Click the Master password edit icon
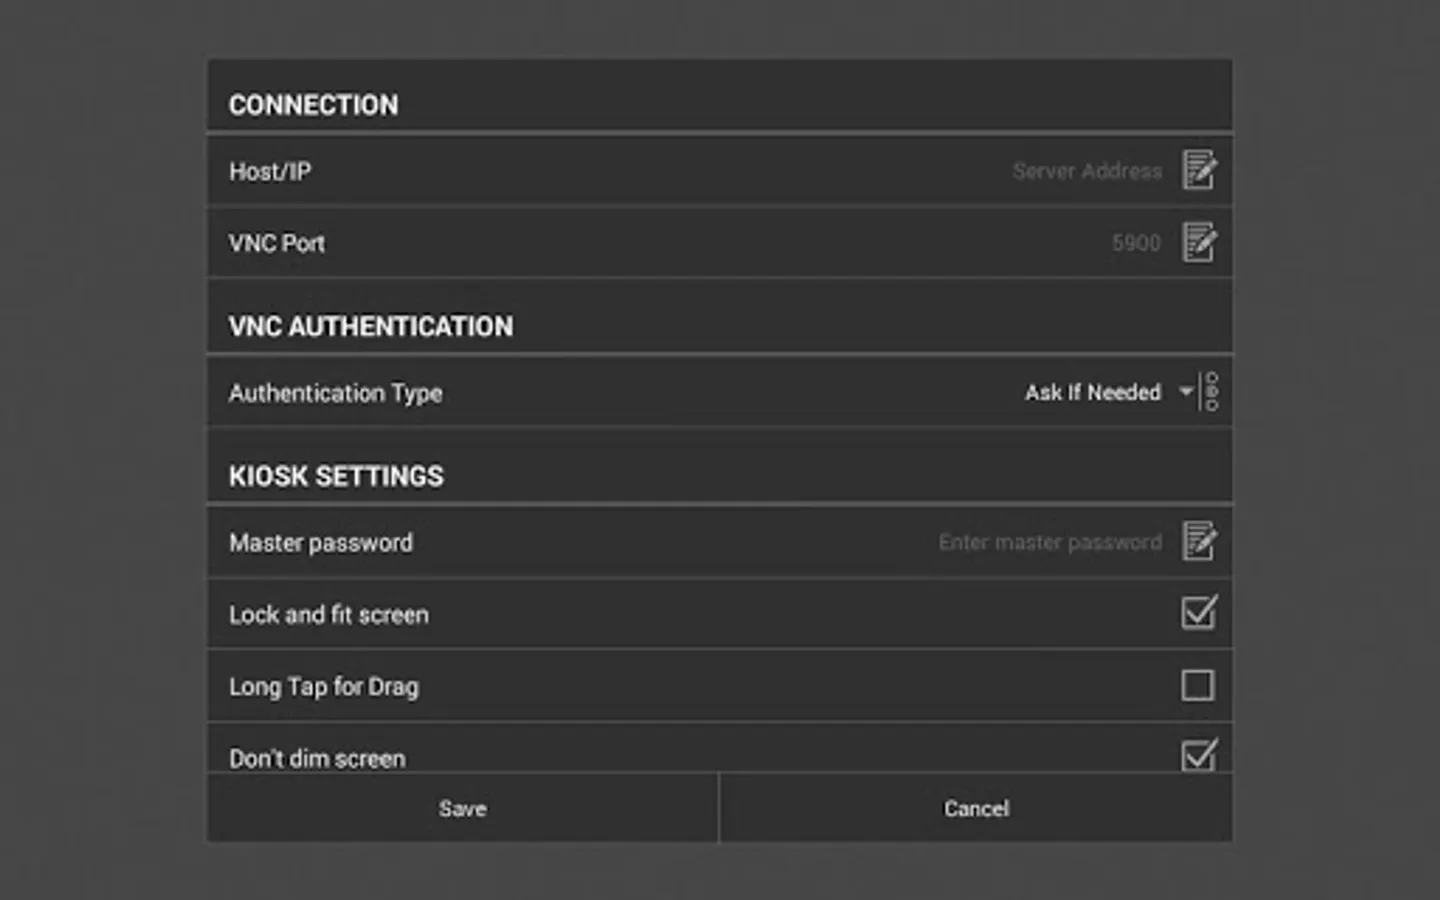 click(x=1199, y=541)
